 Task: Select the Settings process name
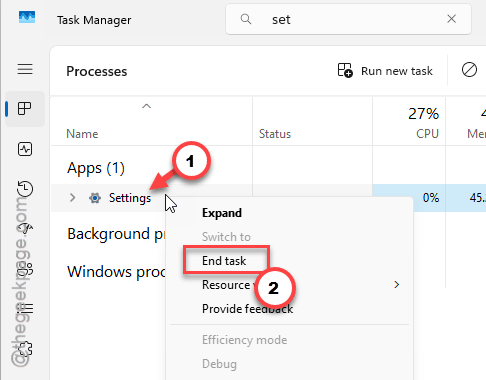[130, 198]
